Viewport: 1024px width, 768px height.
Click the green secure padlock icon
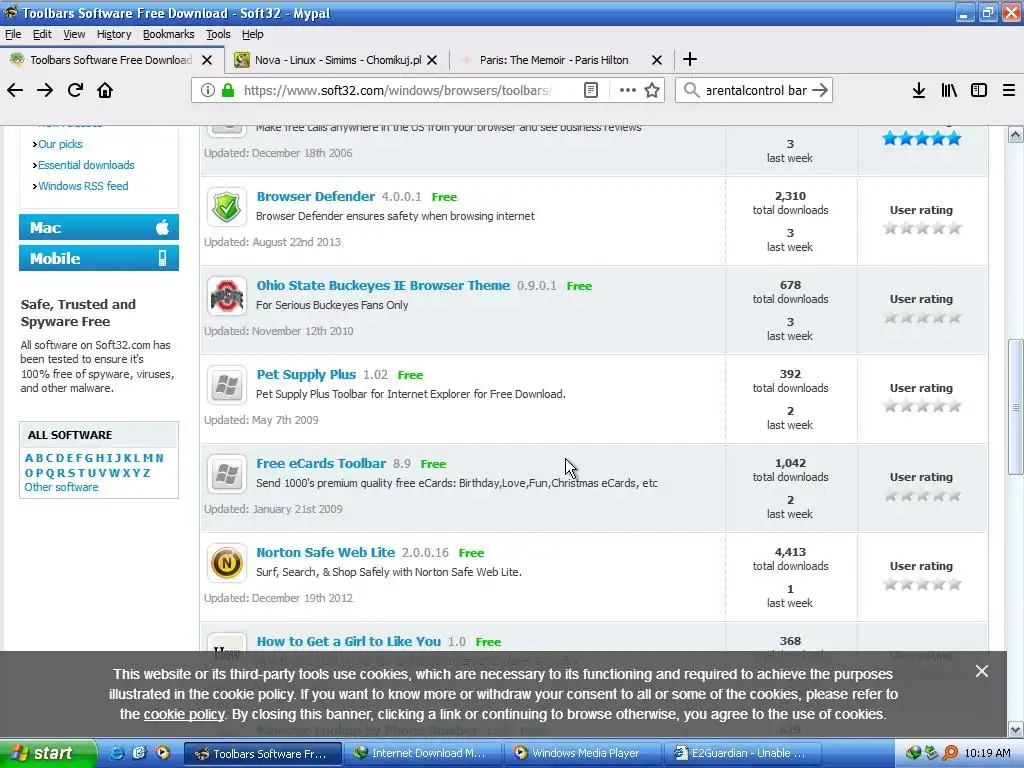click(x=228, y=90)
